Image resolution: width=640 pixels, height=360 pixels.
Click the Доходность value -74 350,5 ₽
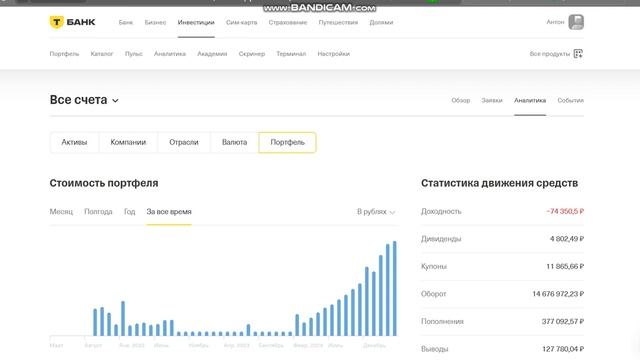565,211
